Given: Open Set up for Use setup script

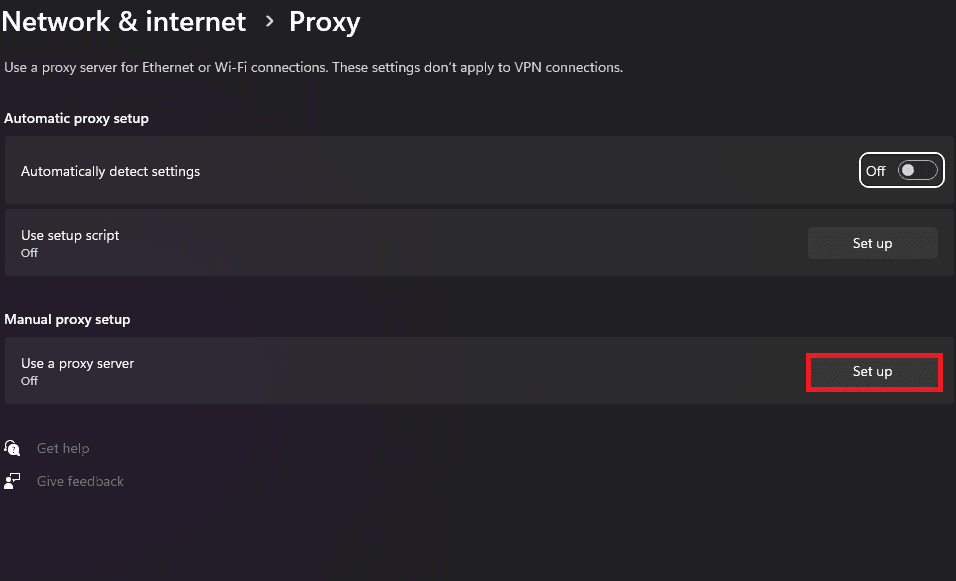Looking at the screenshot, I should [x=872, y=242].
